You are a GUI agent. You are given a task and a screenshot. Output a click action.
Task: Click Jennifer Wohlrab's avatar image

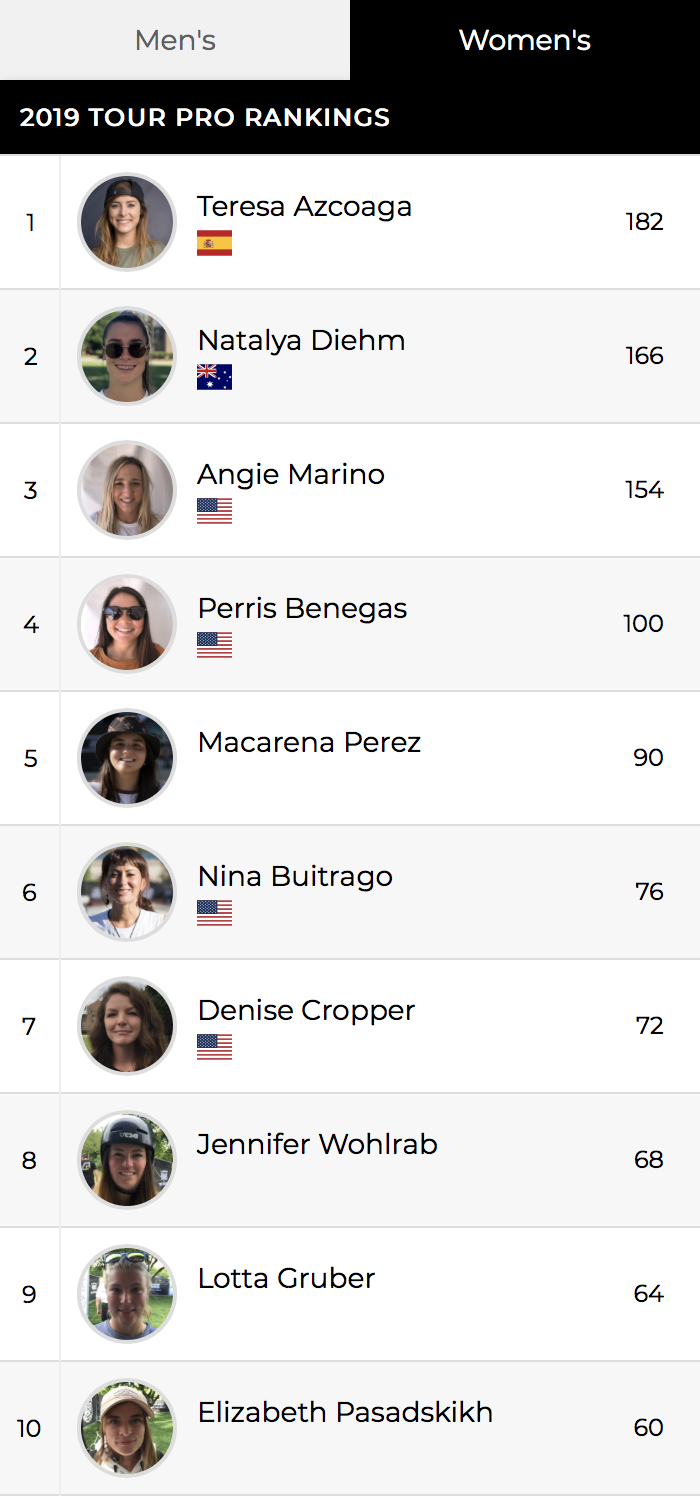126,1159
